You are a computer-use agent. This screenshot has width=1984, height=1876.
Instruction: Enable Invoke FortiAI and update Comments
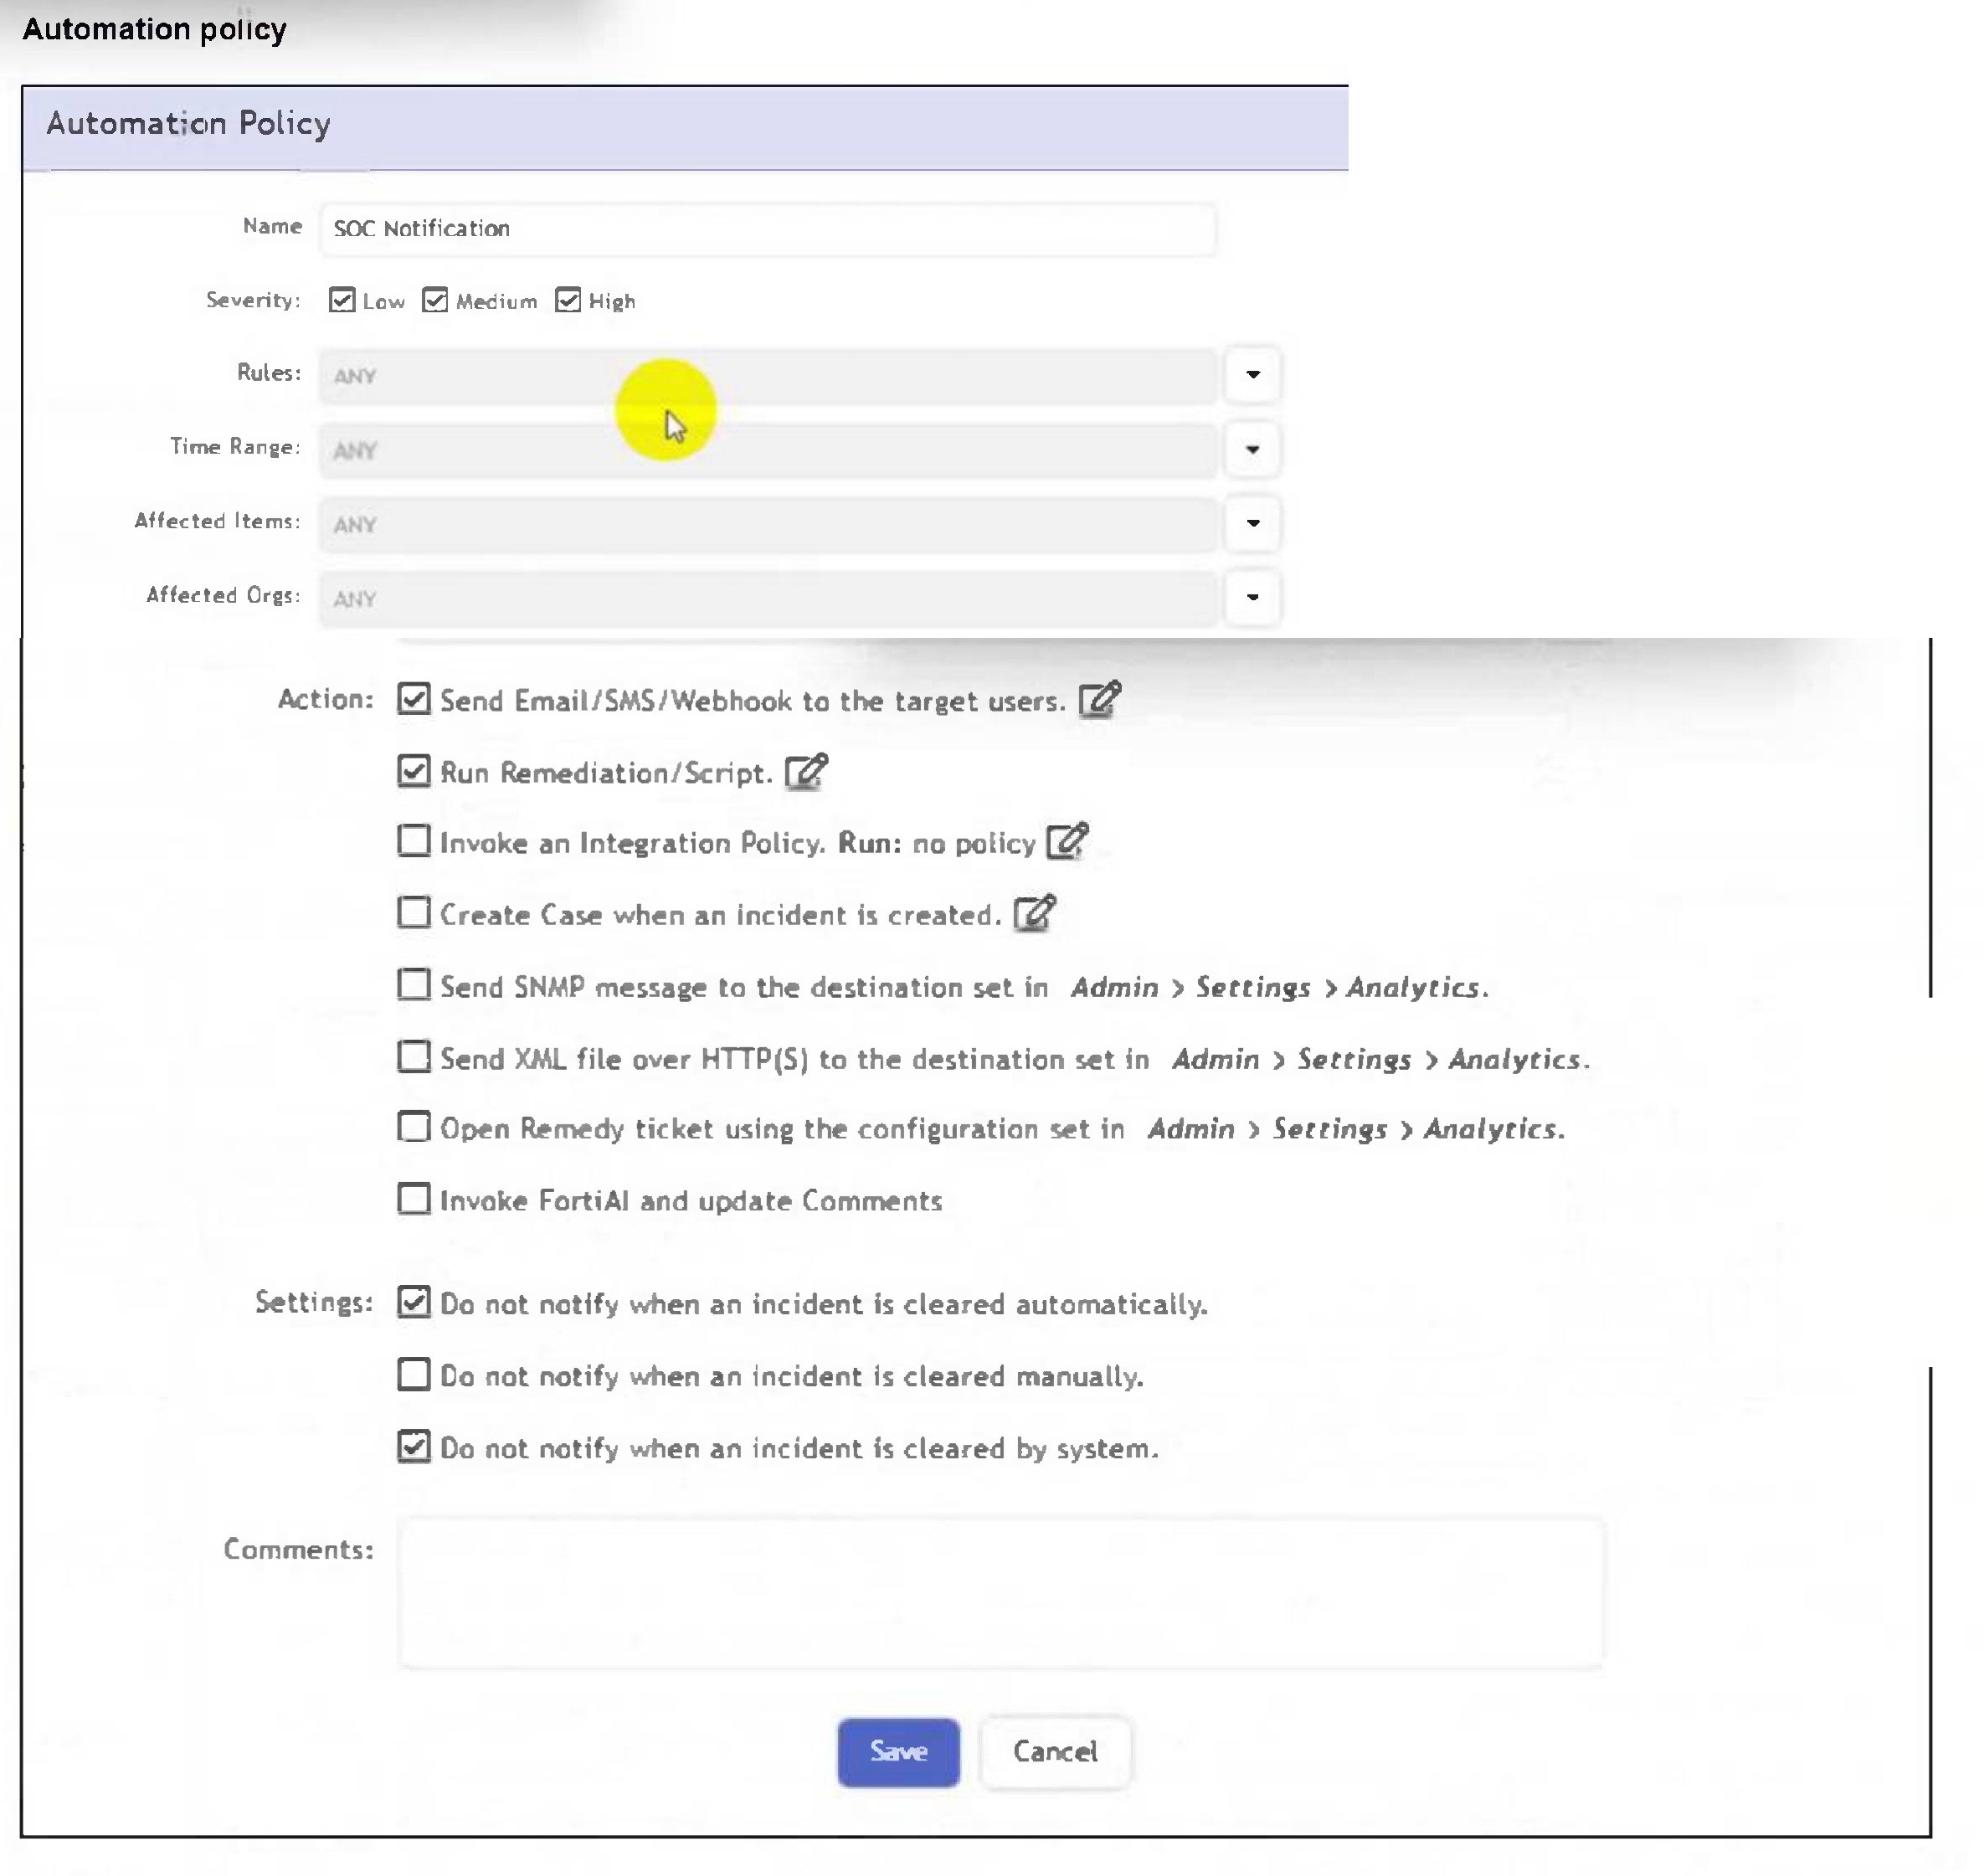(413, 1198)
